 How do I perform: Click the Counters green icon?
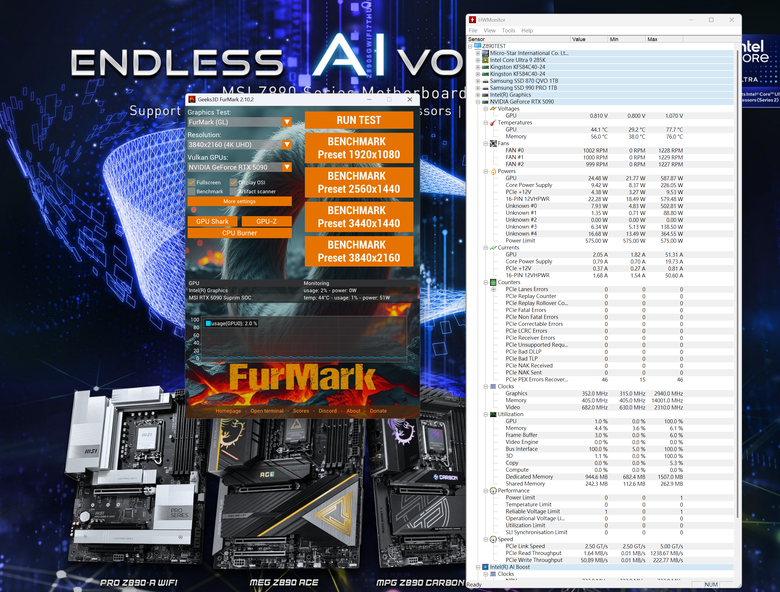pyautogui.click(x=493, y=282)
